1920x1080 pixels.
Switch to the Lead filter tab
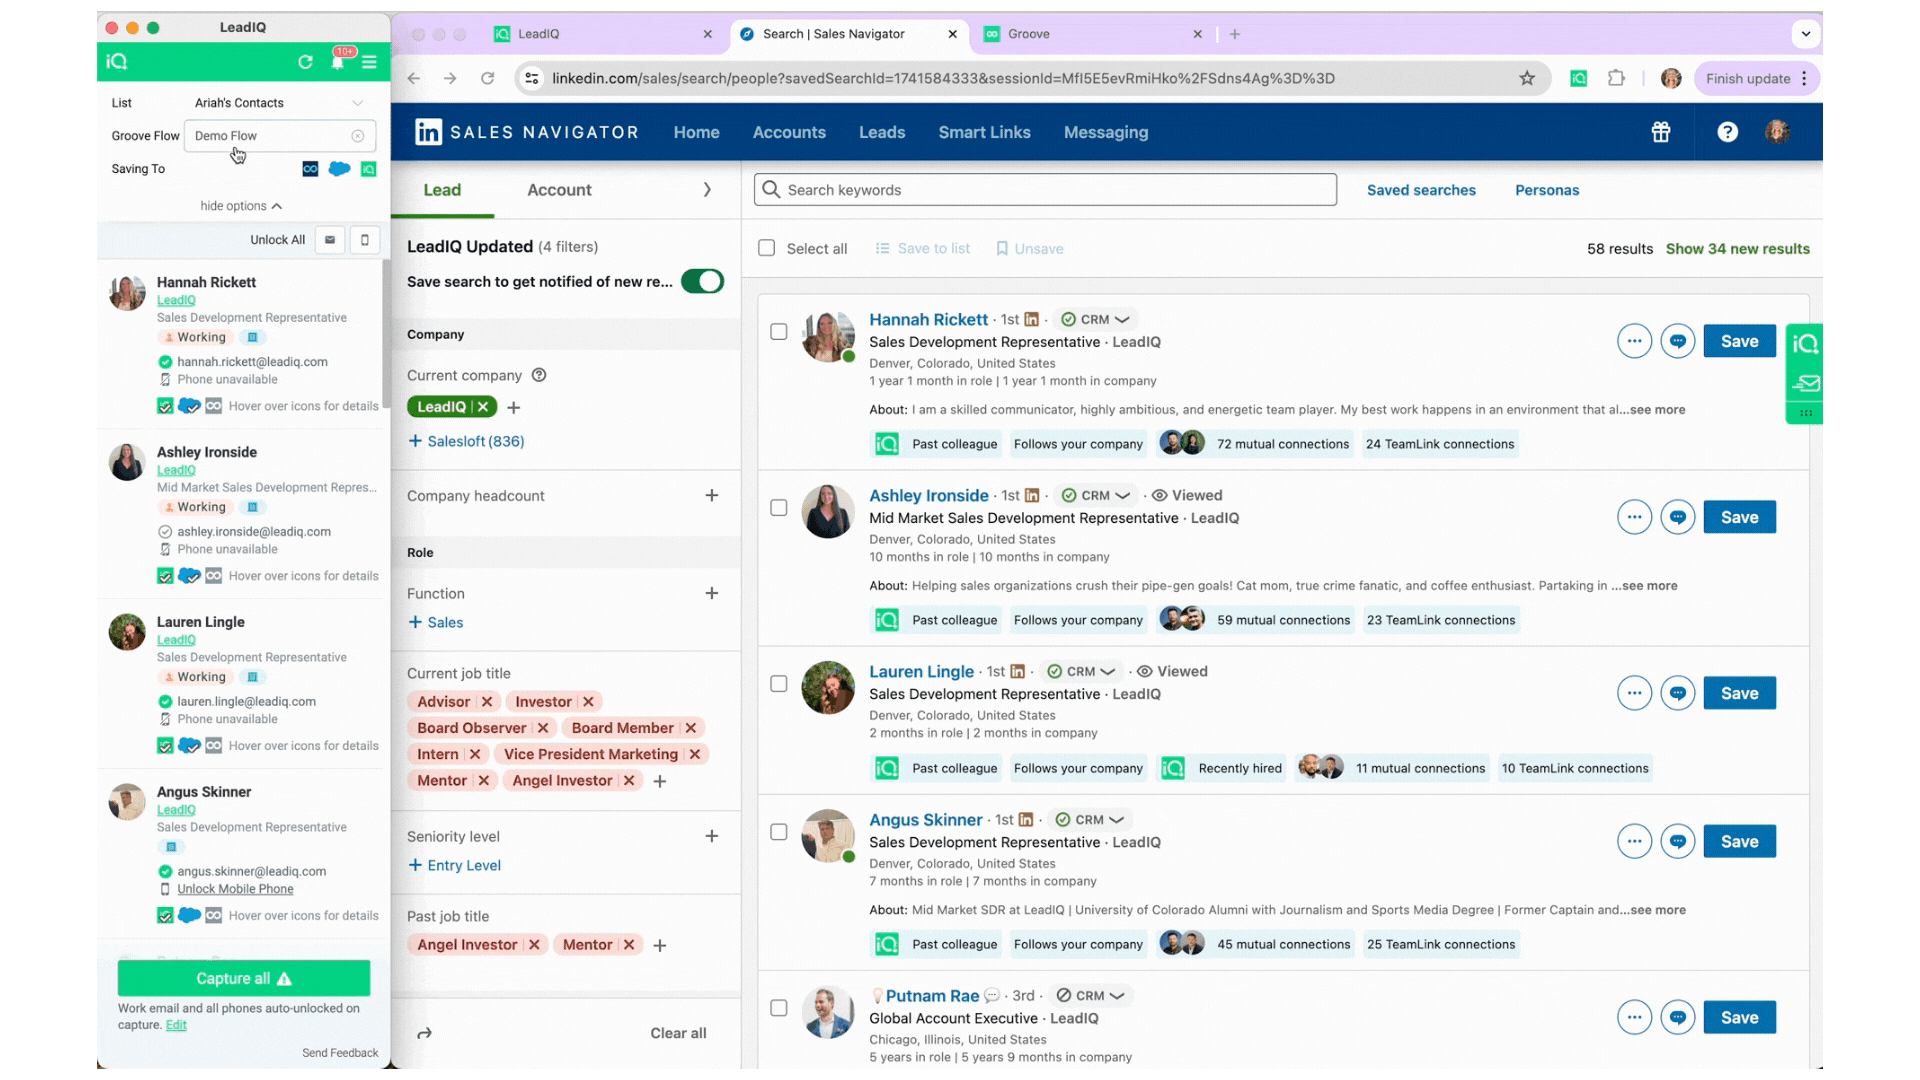[x=442, y=190]
